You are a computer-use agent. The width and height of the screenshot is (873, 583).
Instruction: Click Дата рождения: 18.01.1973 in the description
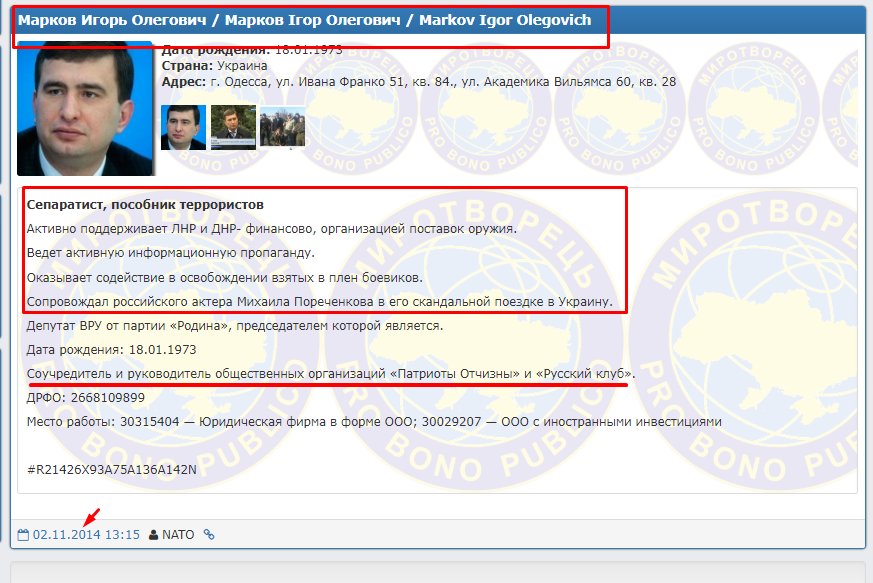[111, 350]
